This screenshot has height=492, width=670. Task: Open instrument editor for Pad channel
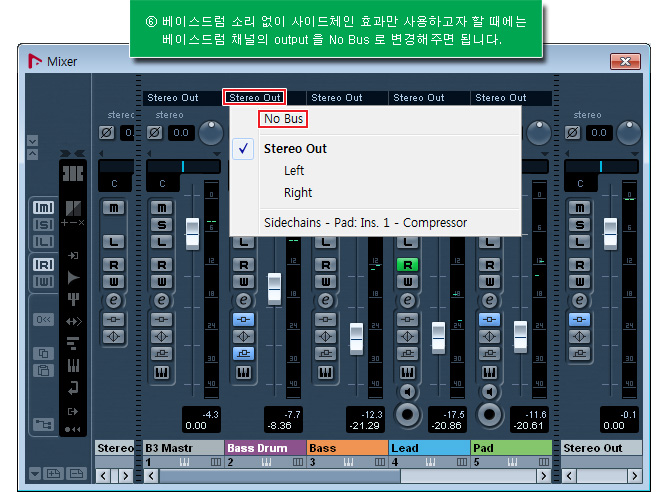click(x=490, y=373)
